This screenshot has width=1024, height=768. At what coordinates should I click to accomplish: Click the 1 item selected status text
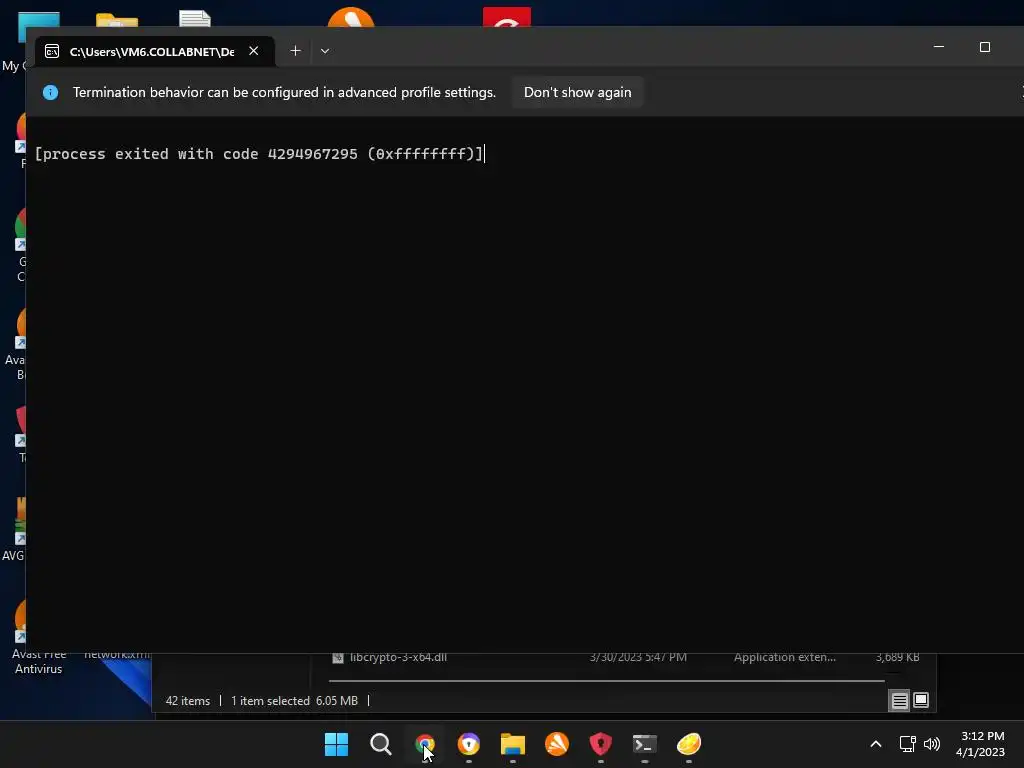270,701
